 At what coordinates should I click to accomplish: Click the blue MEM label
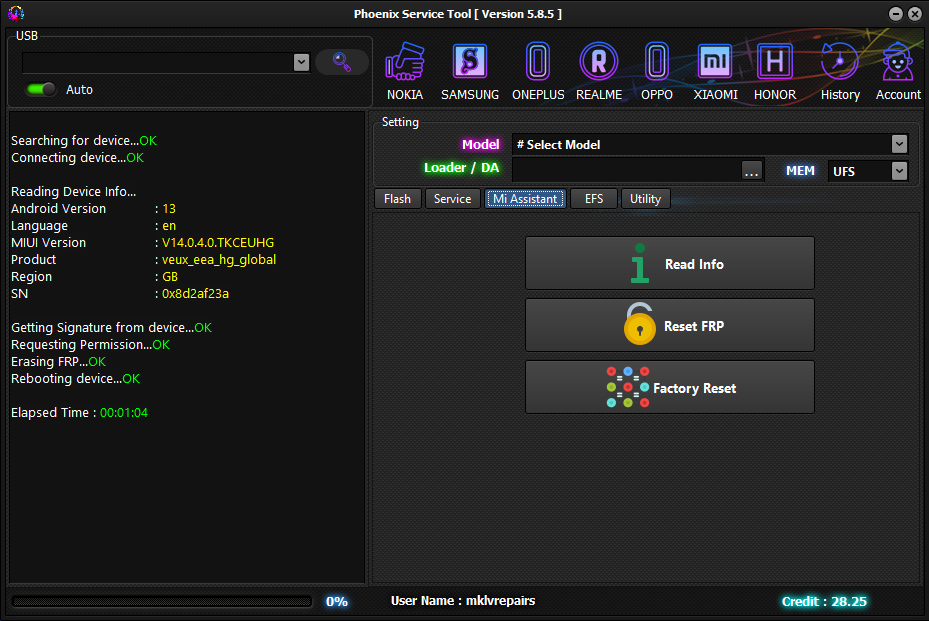[800, 171]
